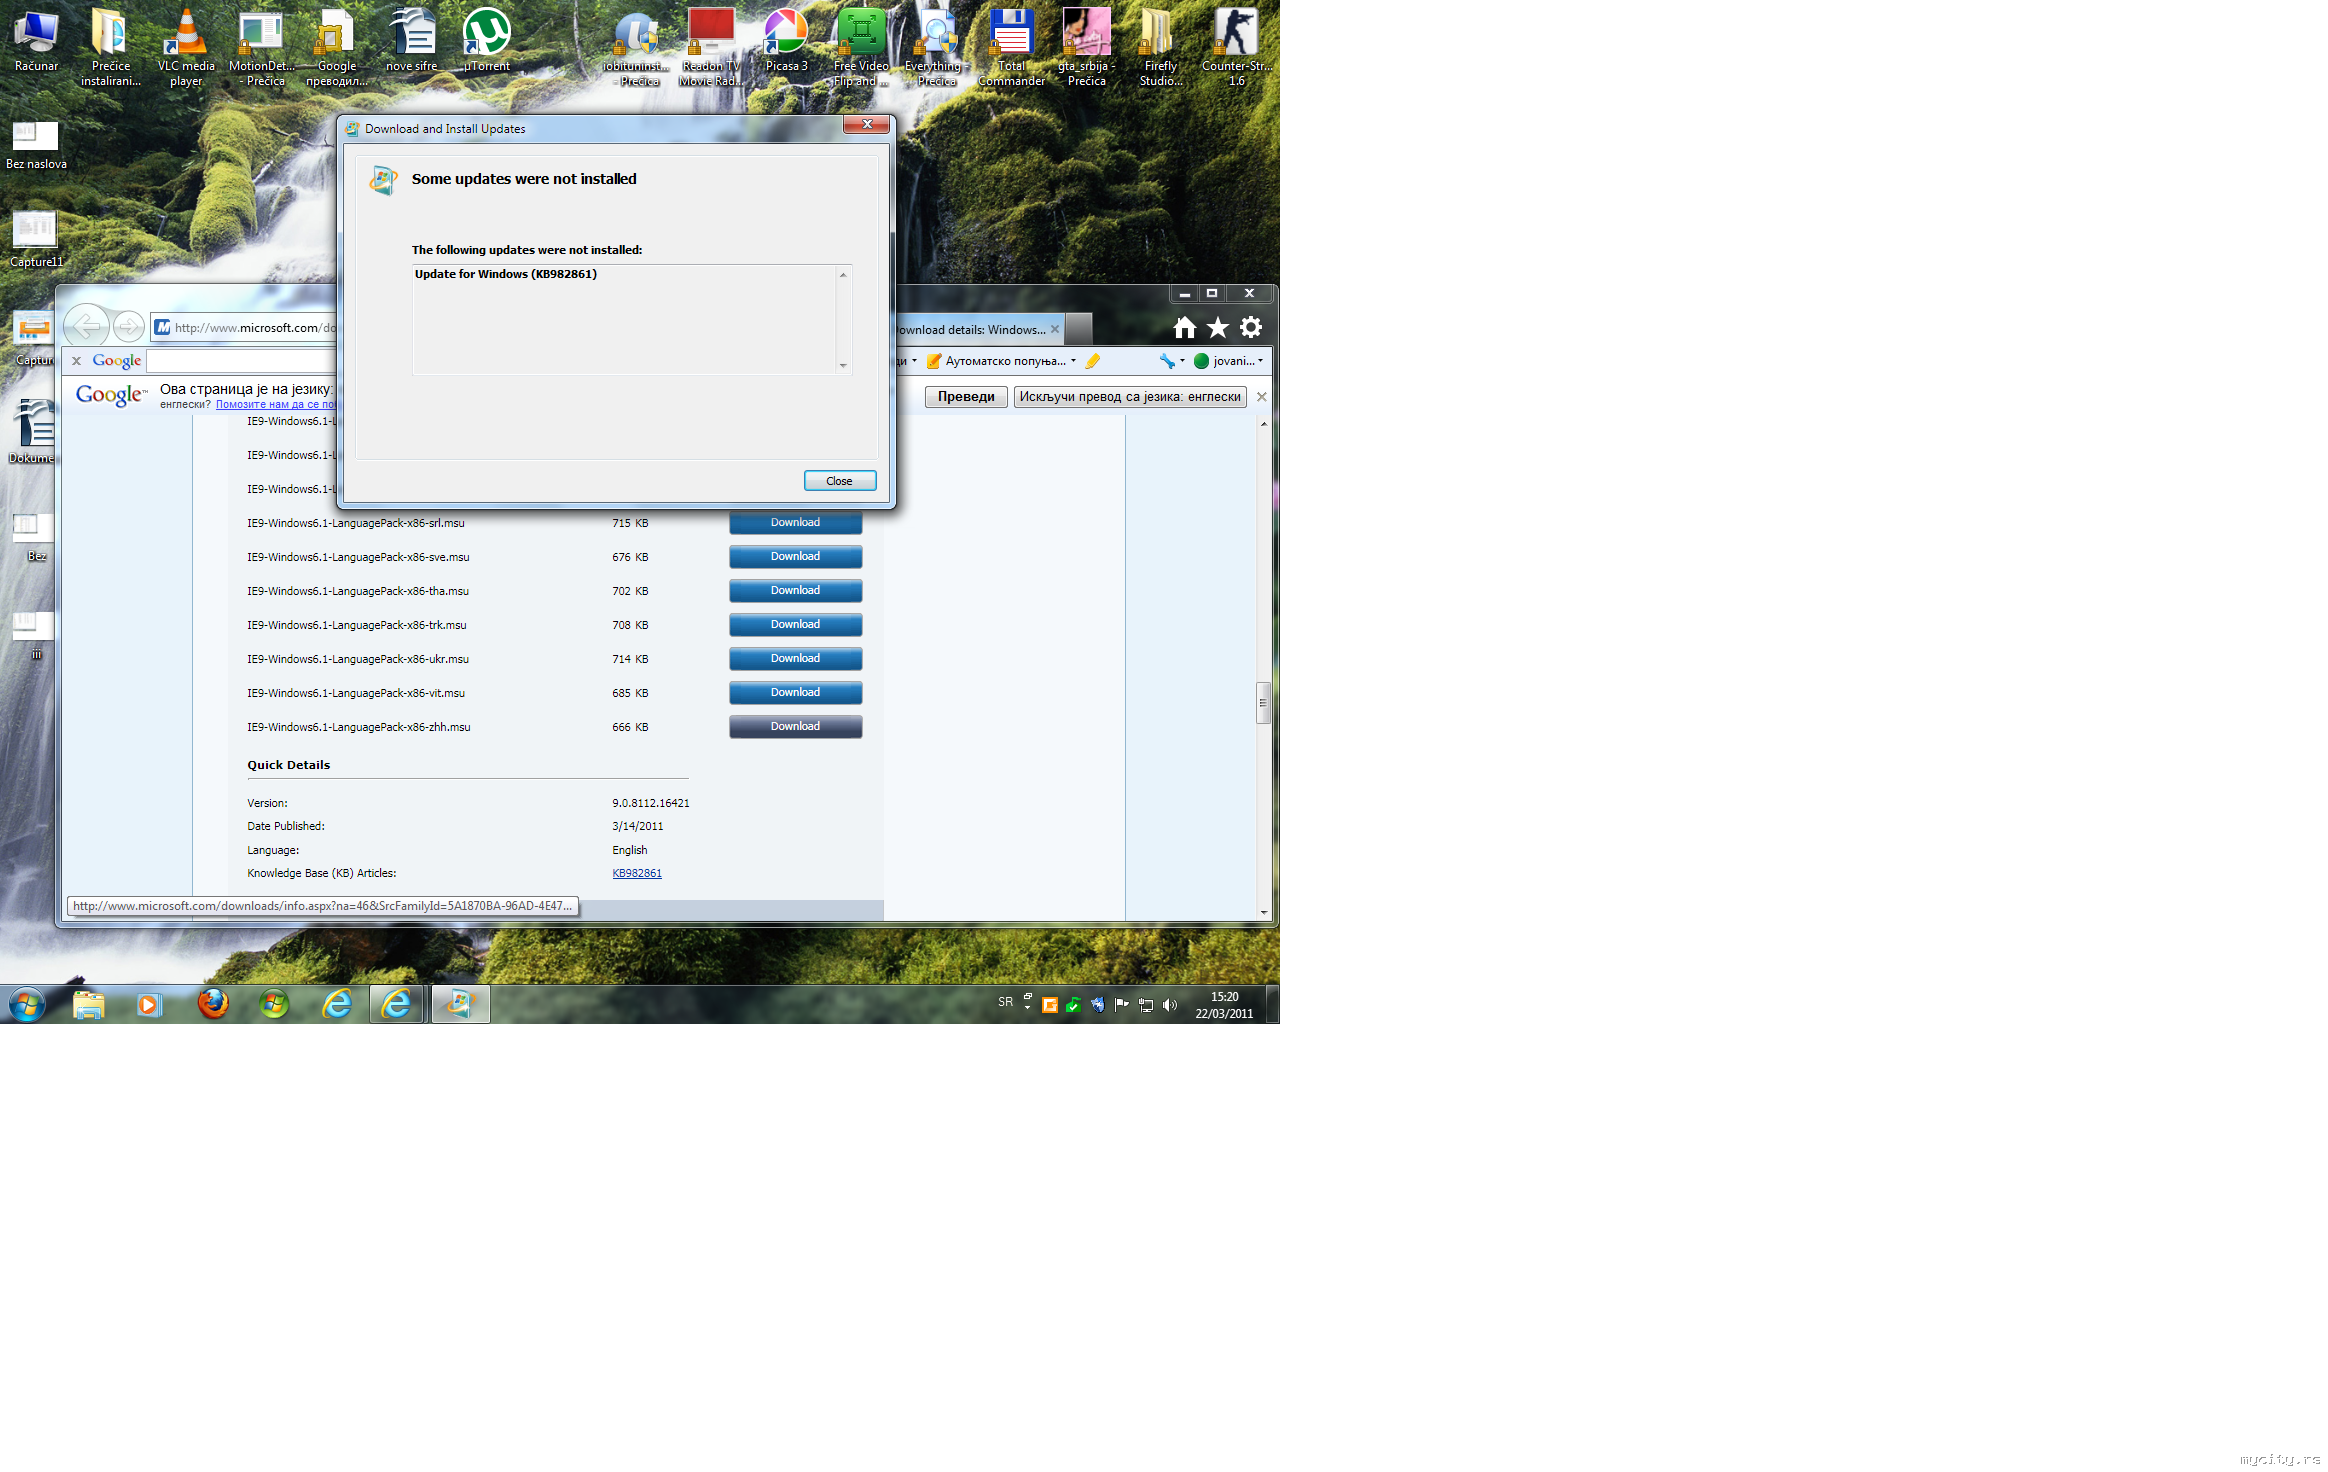Click the page vertical scrollbar thumb
Image resolution: width=2328 pixels, height=1472 pixels.
click(1263, 702)
